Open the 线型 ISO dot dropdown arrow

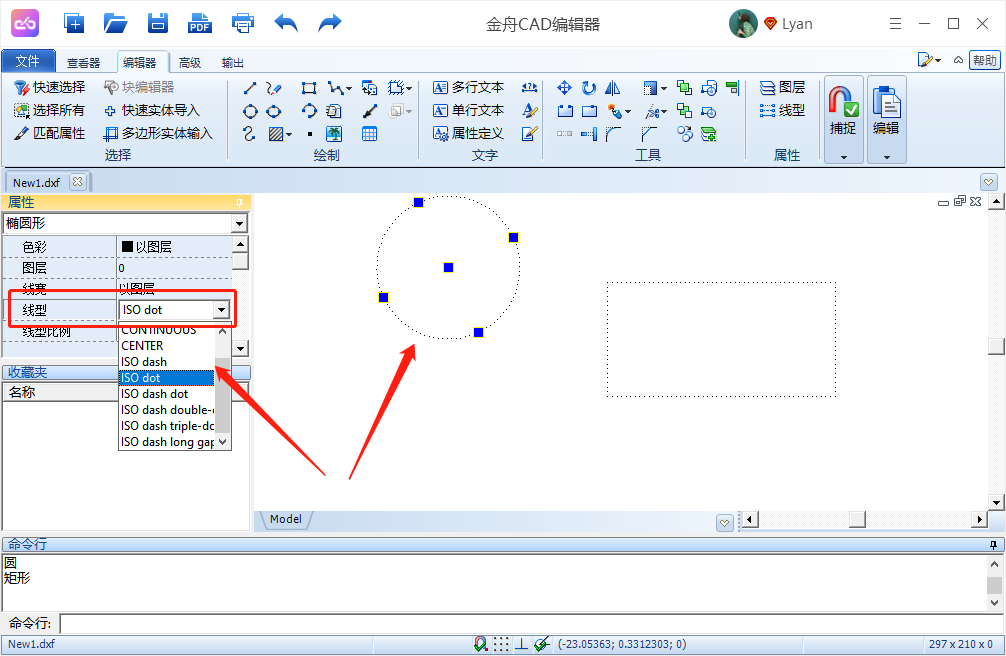pyautogui.click(x=221, y=310)
